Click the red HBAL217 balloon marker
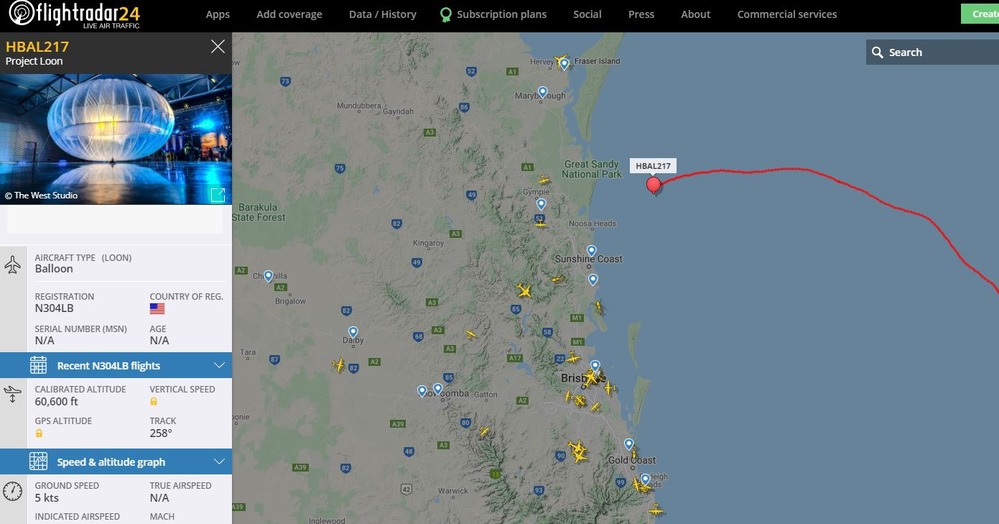Image resolution: width=999 pixels, height=524 pixels. pyautogui.click(x=653, y=186)
